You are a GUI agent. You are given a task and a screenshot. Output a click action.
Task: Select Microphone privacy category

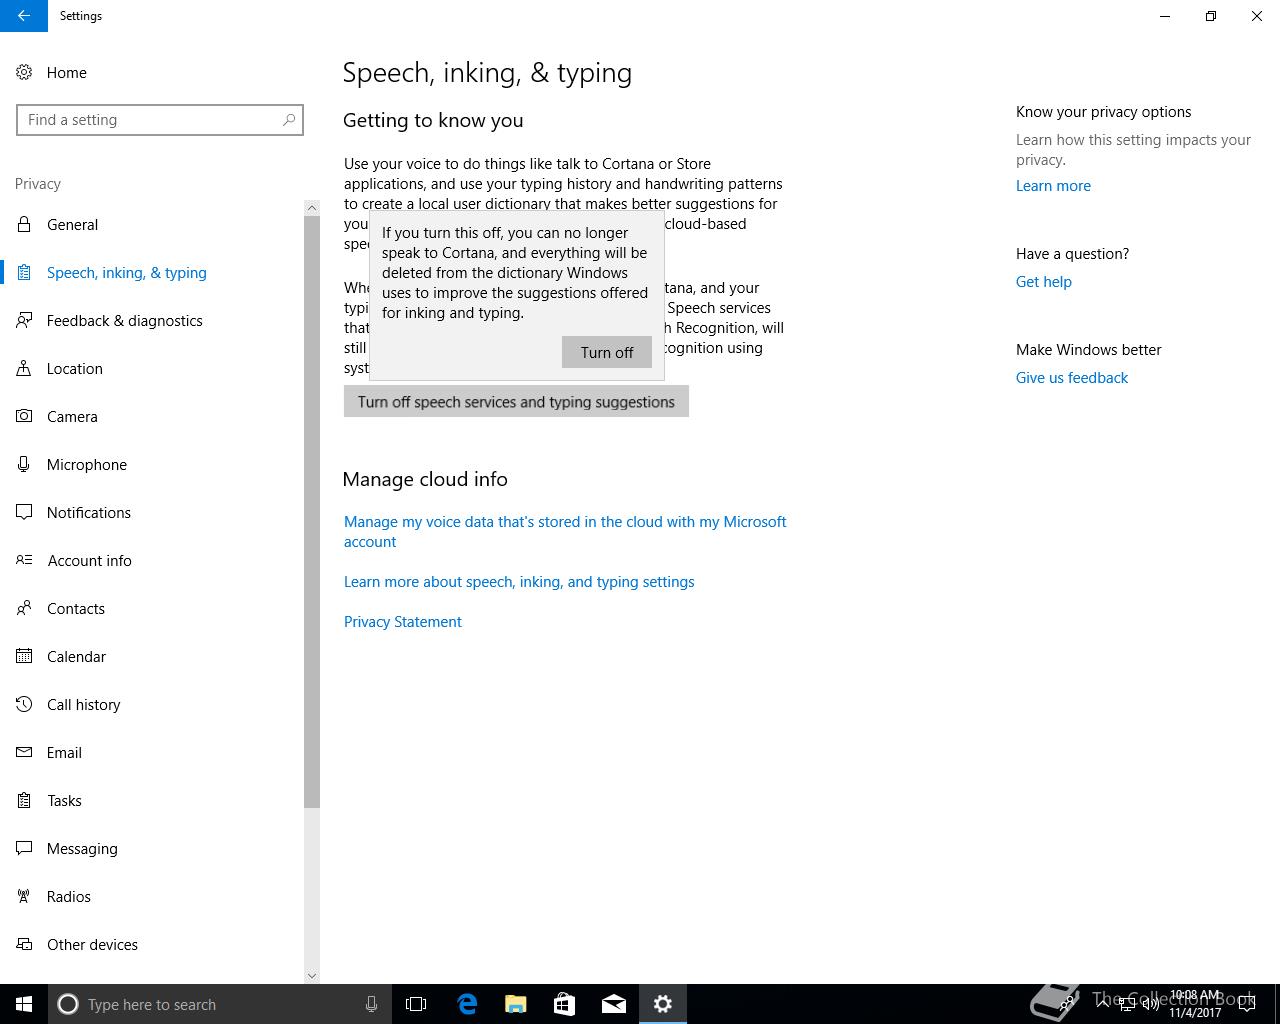(x=152, y=464)
